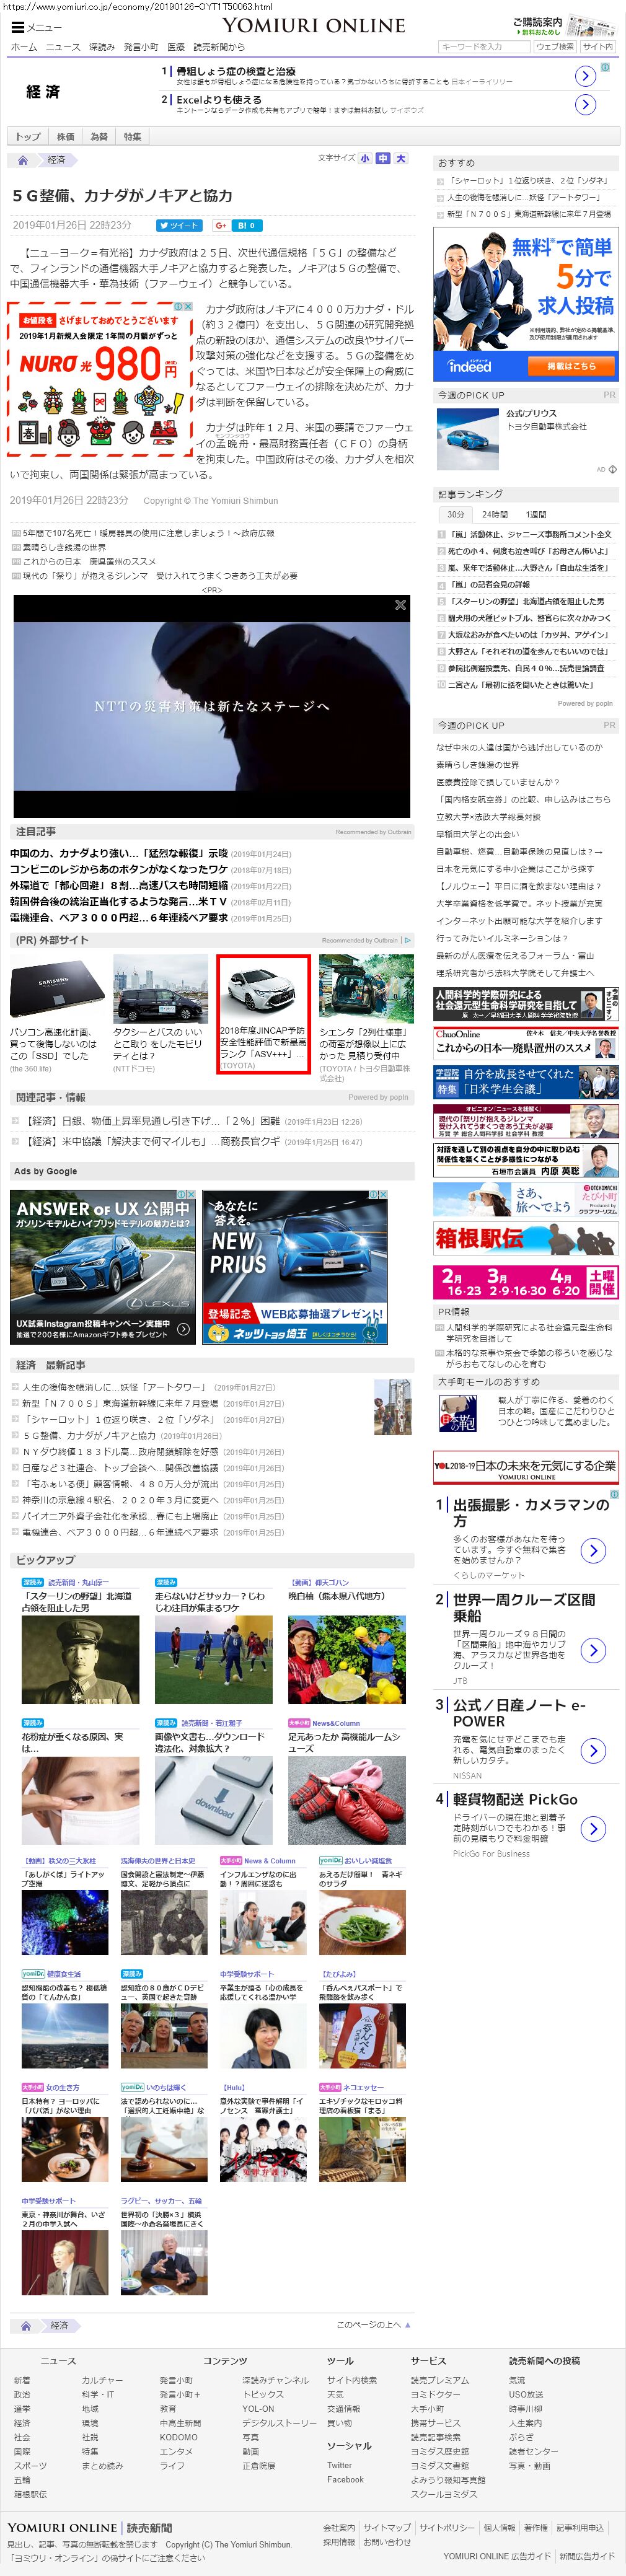Click arrow beside 出張撮影・カメラマン ad
This screenshot has height=2576, width=626.
click(593, 1550)
